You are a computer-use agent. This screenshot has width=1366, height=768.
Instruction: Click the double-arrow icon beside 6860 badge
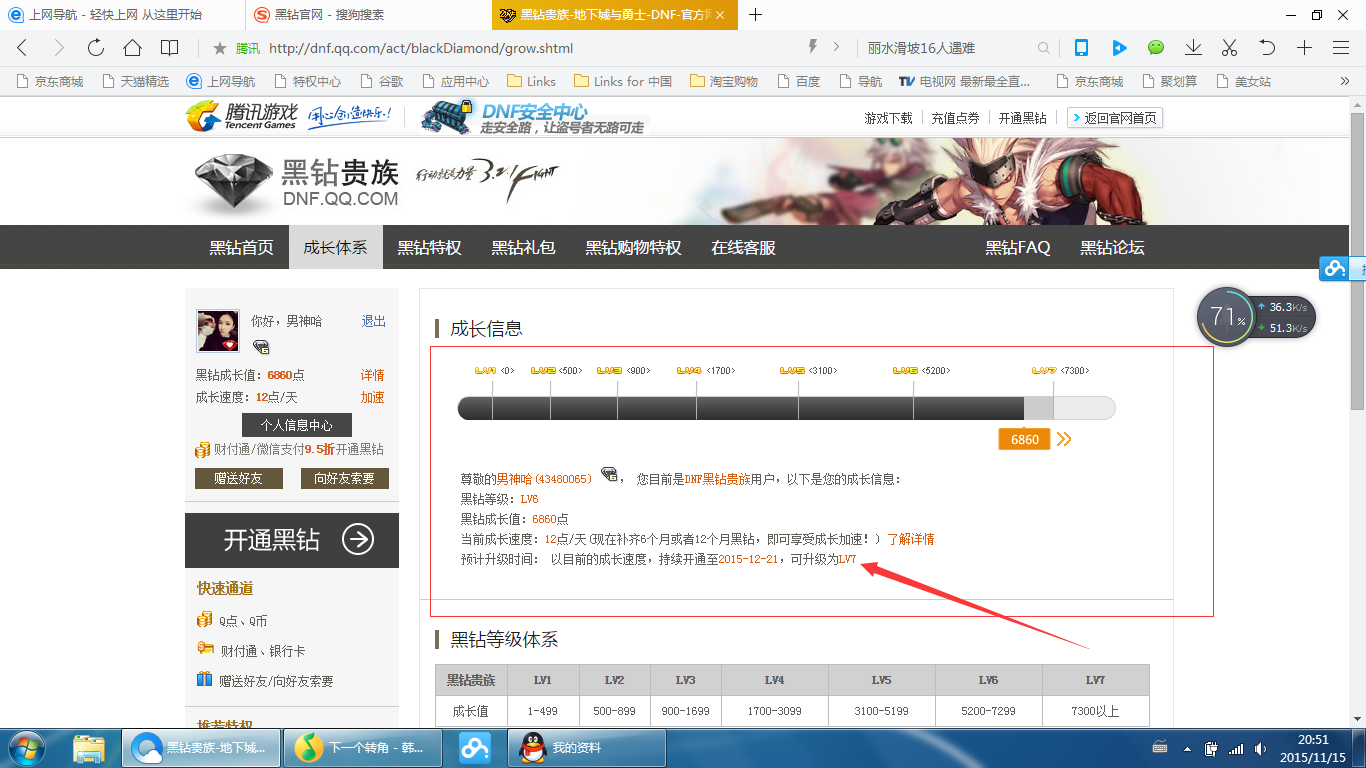coord(1064,439)
